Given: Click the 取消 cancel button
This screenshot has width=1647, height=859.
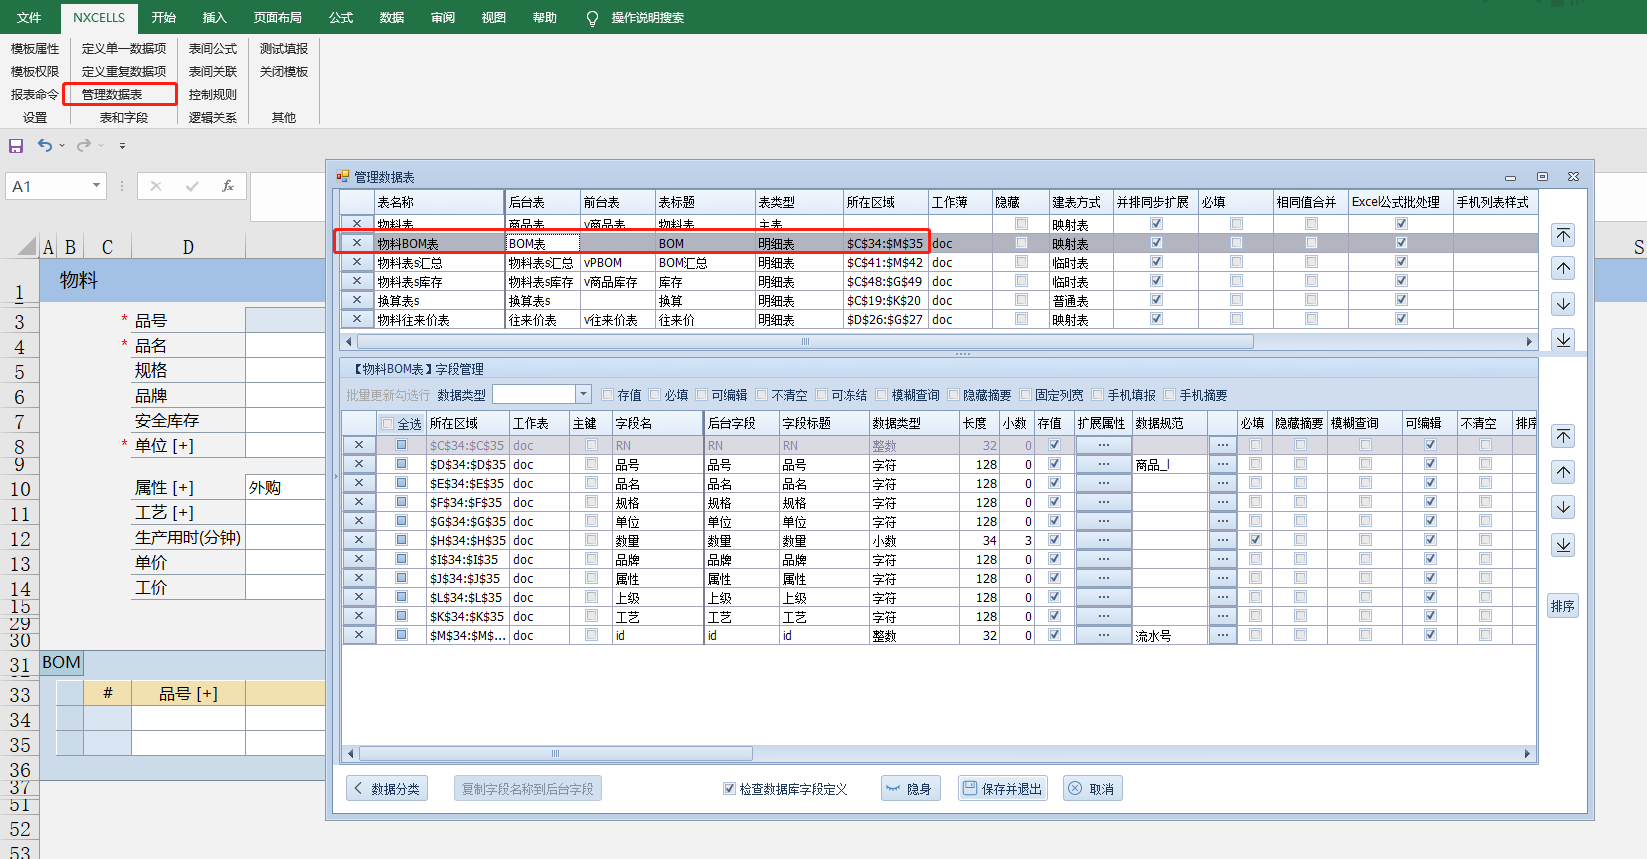Looking at the screenshot, I should pyautogui.click(x=1092, y=789).
